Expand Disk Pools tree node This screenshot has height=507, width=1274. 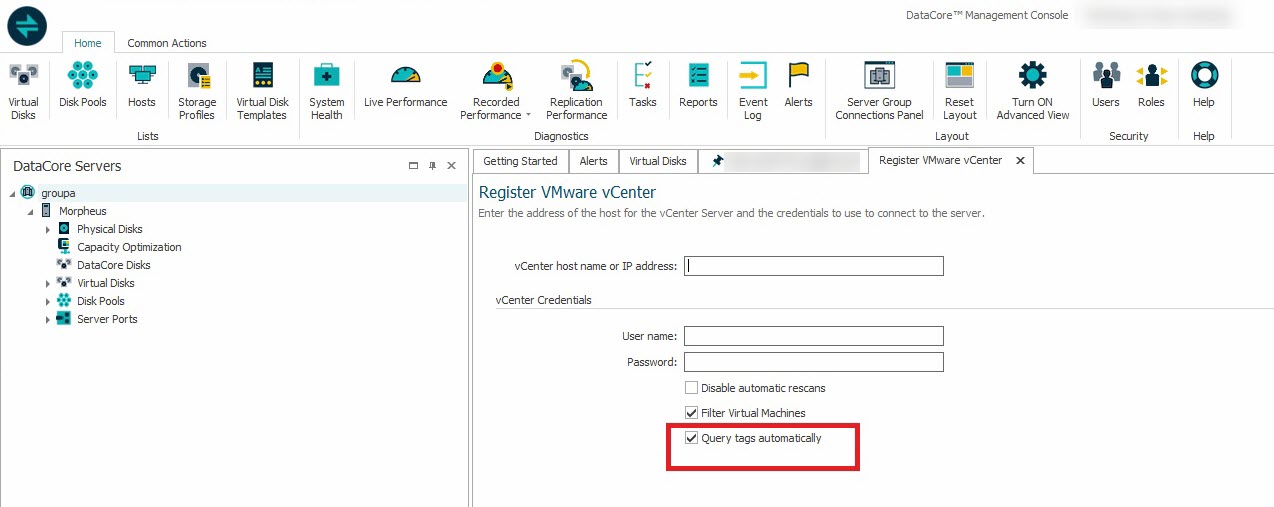point(48,302)
